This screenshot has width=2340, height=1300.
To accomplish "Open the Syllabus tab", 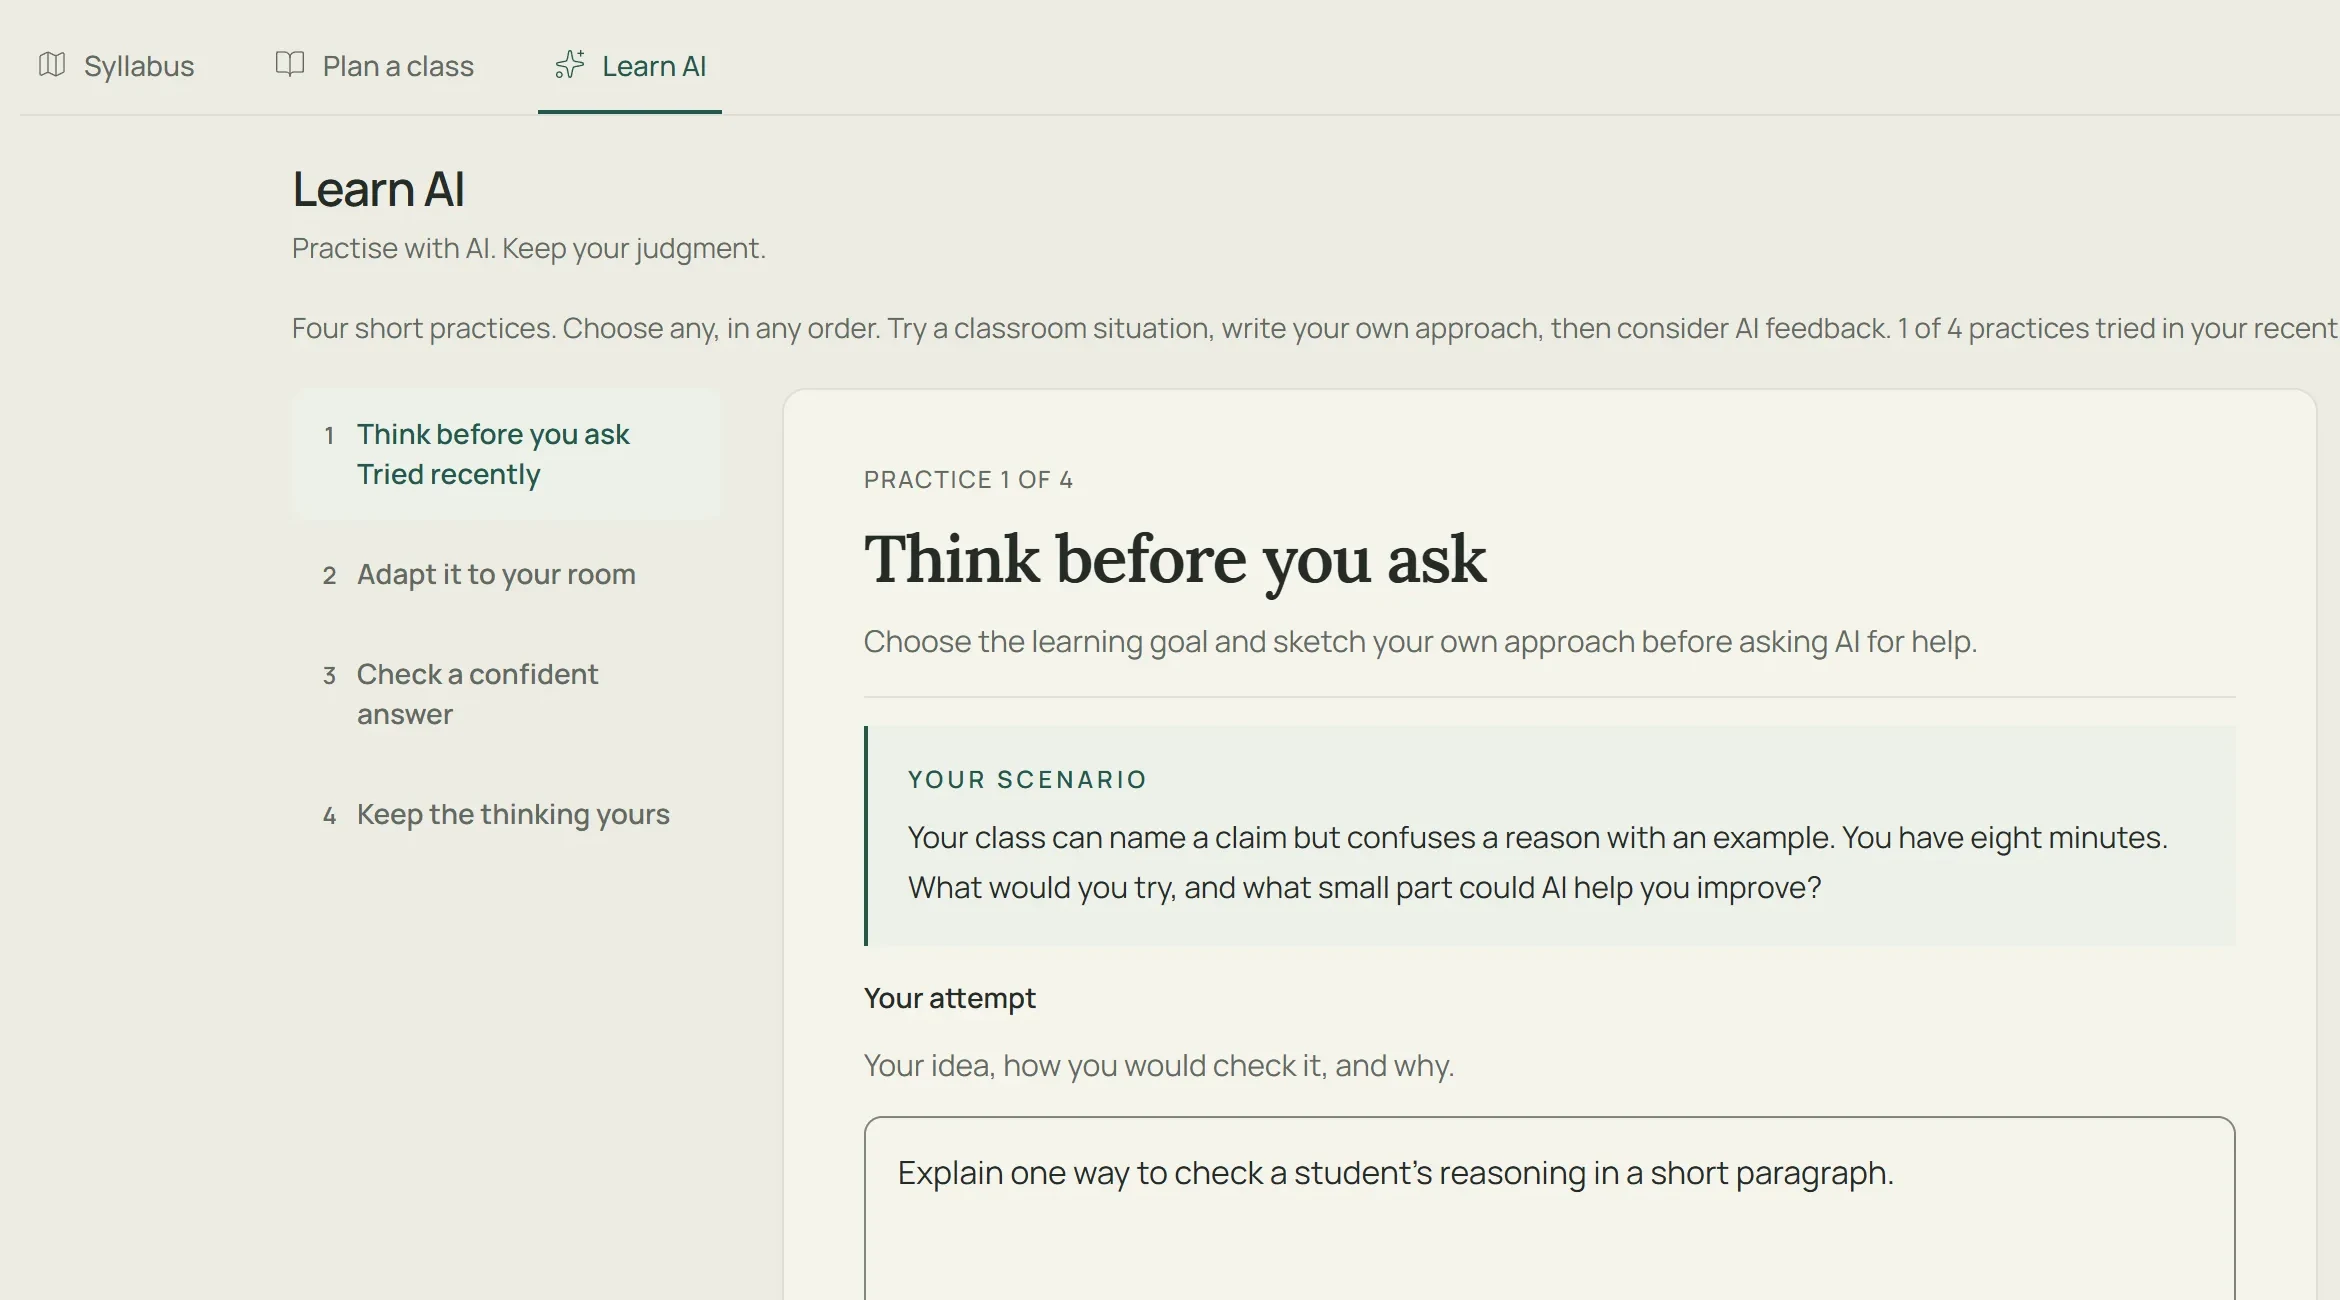I will tap(116, 66).
